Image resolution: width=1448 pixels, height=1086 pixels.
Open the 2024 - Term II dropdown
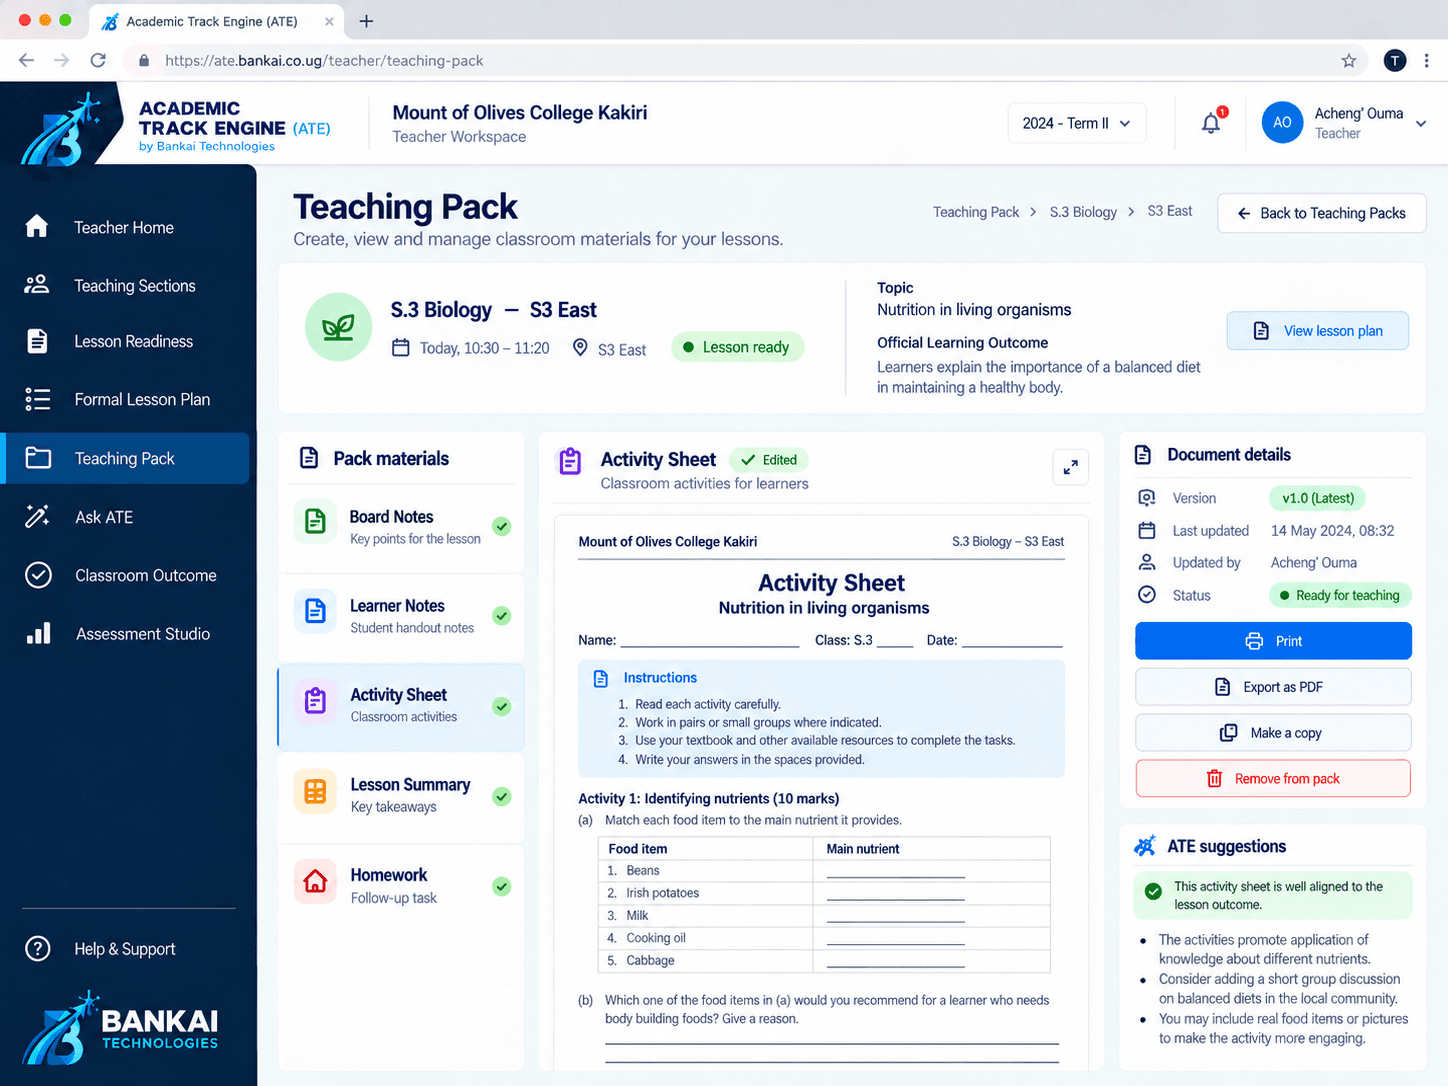(1076, 123)
